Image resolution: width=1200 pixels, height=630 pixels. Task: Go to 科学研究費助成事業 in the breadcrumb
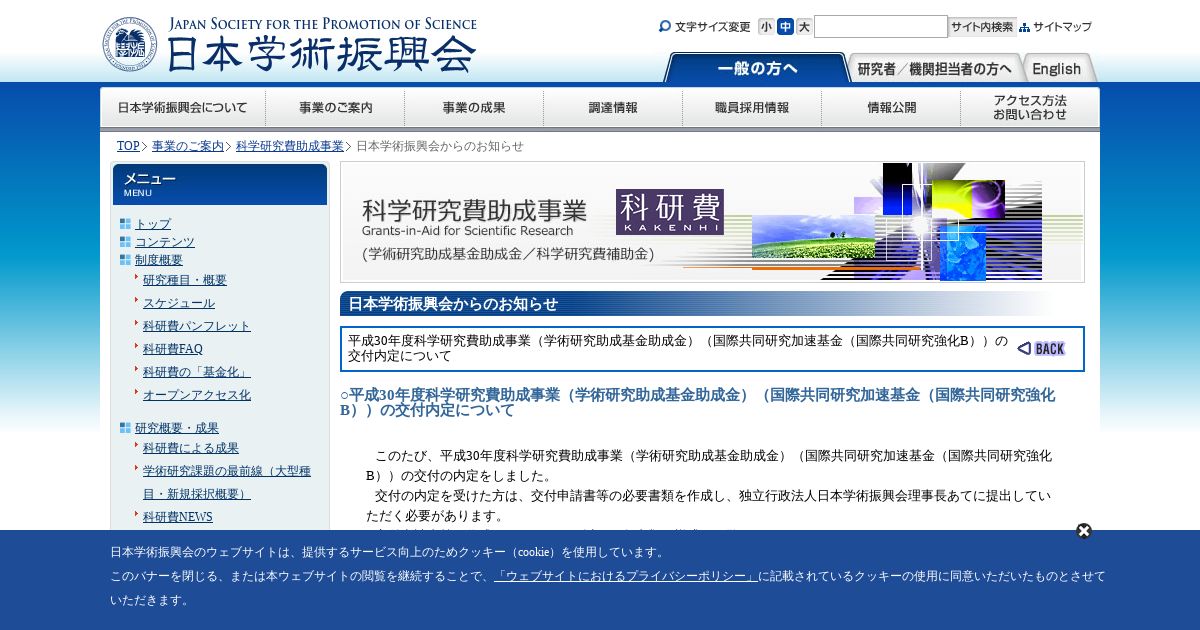tap(290, 146)
